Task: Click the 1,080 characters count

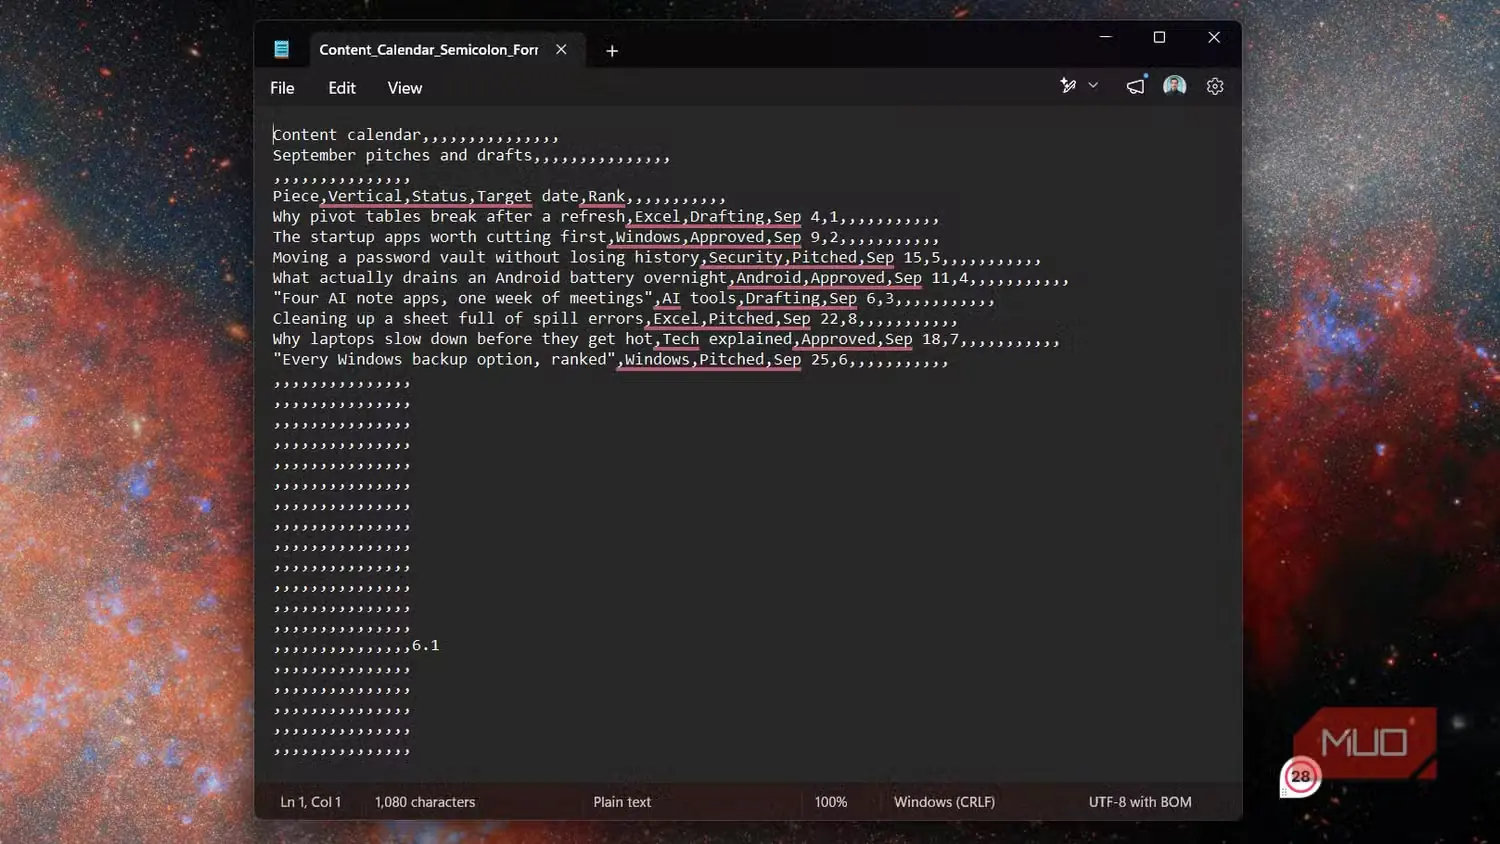Action: 425,802
